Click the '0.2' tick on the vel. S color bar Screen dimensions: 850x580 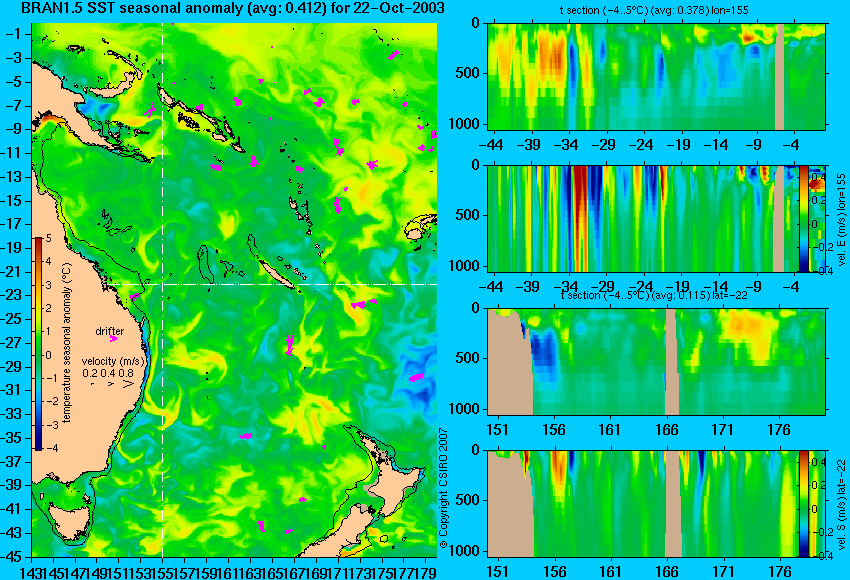tap(817, 485)
